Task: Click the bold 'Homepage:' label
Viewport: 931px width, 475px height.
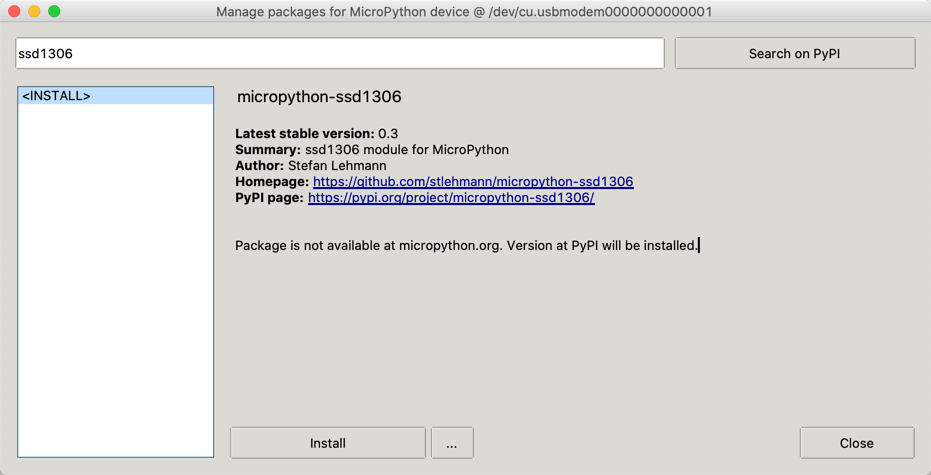Action: (272, 182)
